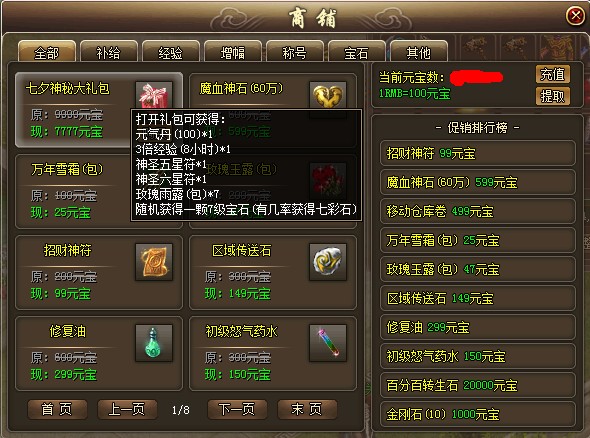The height and width of the screenshot is (438, 590).
Task: Go to next page with 下一页
Action: pyautogui.click(x=237, y=409)
